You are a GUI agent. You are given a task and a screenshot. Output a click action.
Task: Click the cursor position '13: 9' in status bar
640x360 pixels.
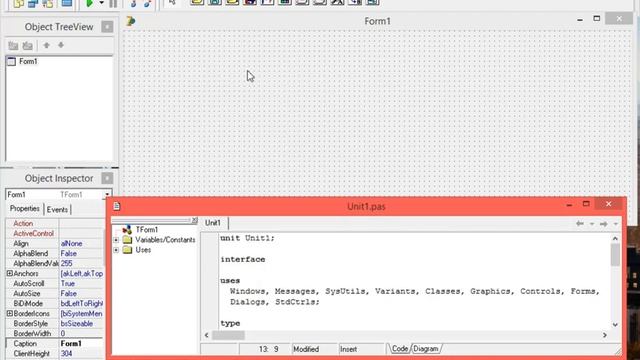[268, 349]
